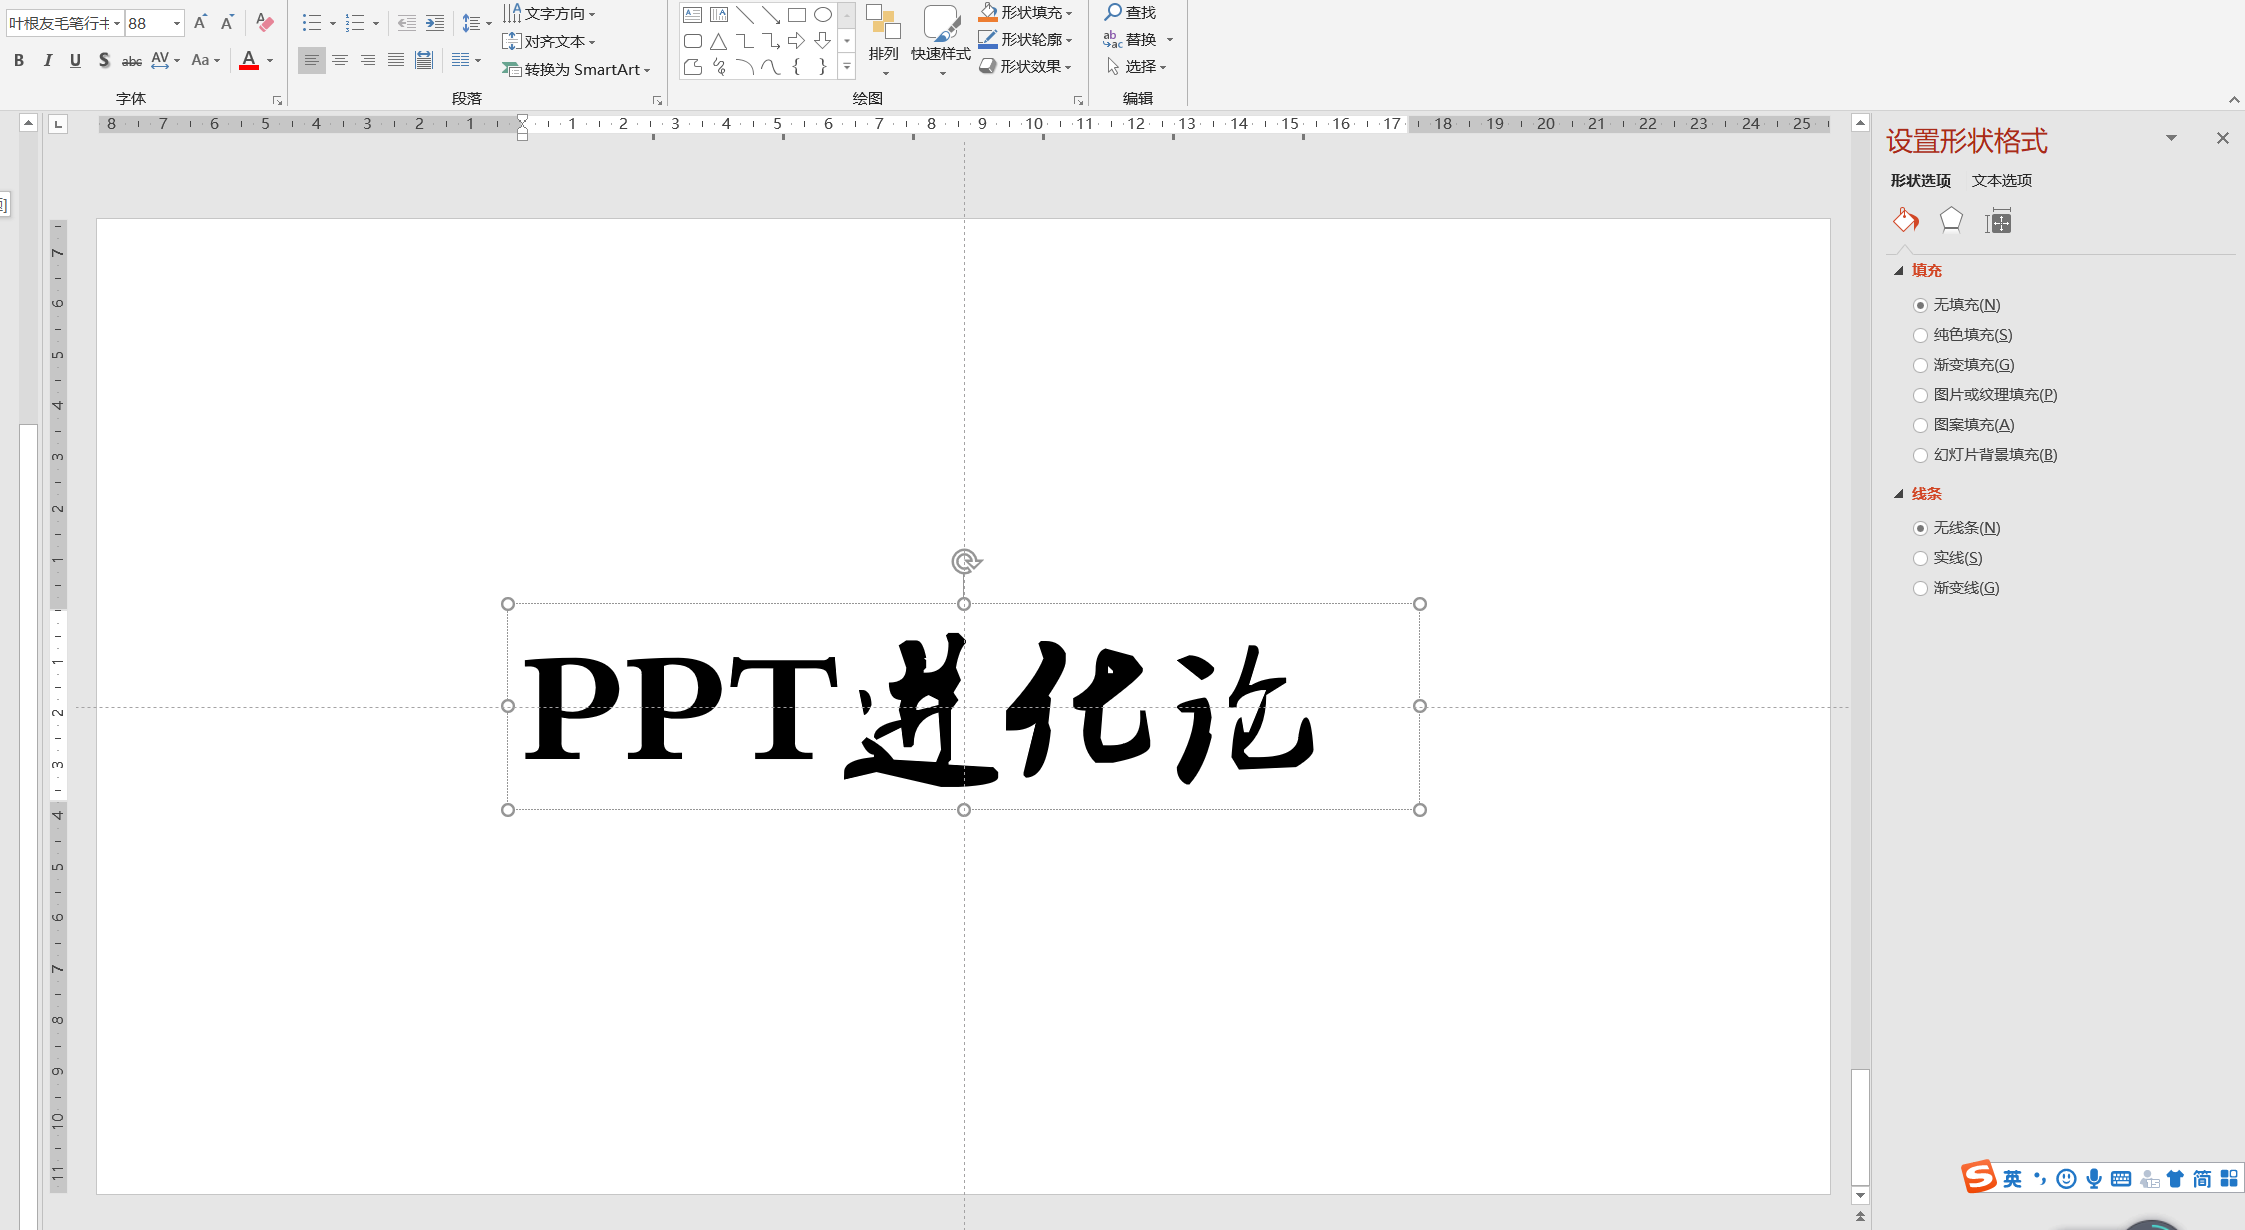Select picture or texture fill option
This screenshot has height=1230, width=2245.
click(1985, 395)
